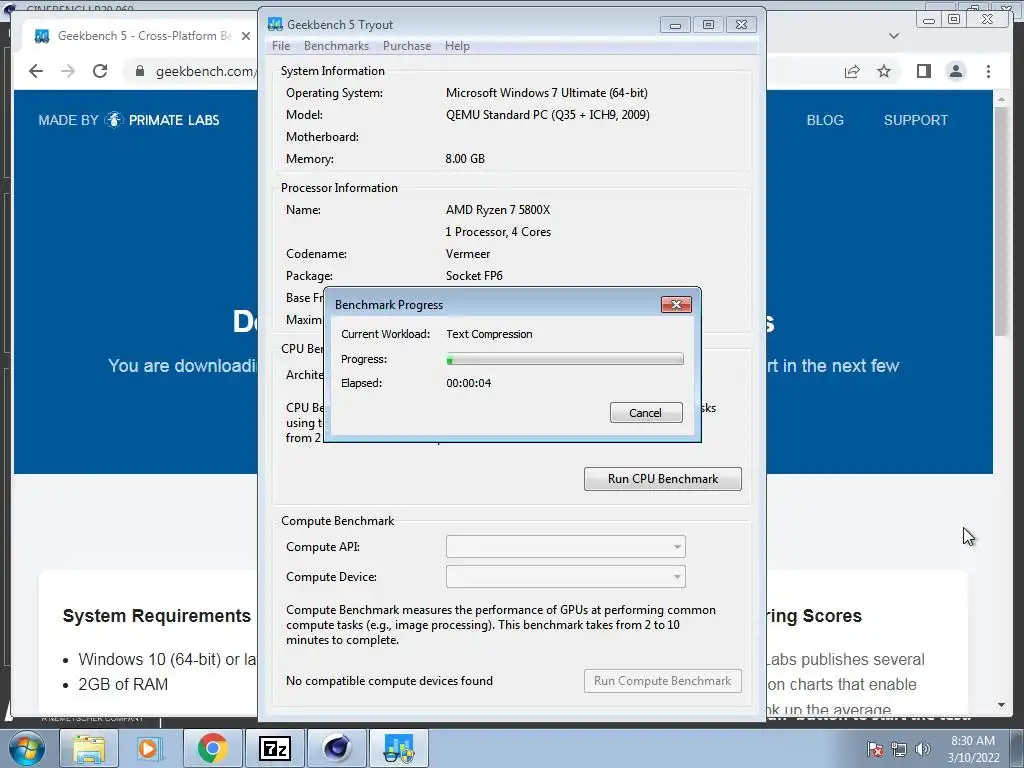Bookmark this page with the star
This screenshot has height=768, width=1024.
[884, 71]
